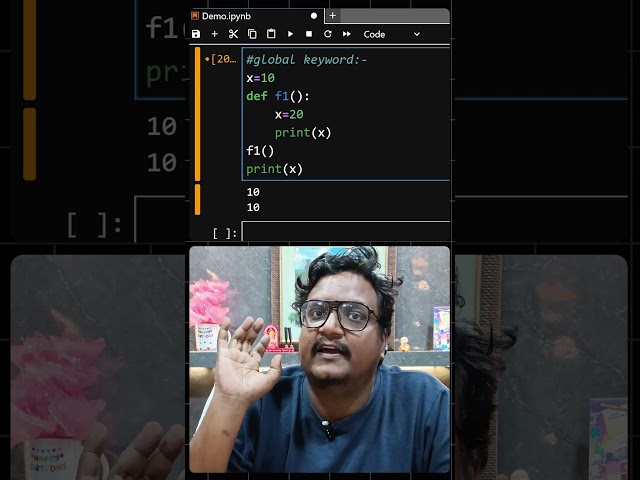Open a new launcher tab with plus

(x=333, y=16)
